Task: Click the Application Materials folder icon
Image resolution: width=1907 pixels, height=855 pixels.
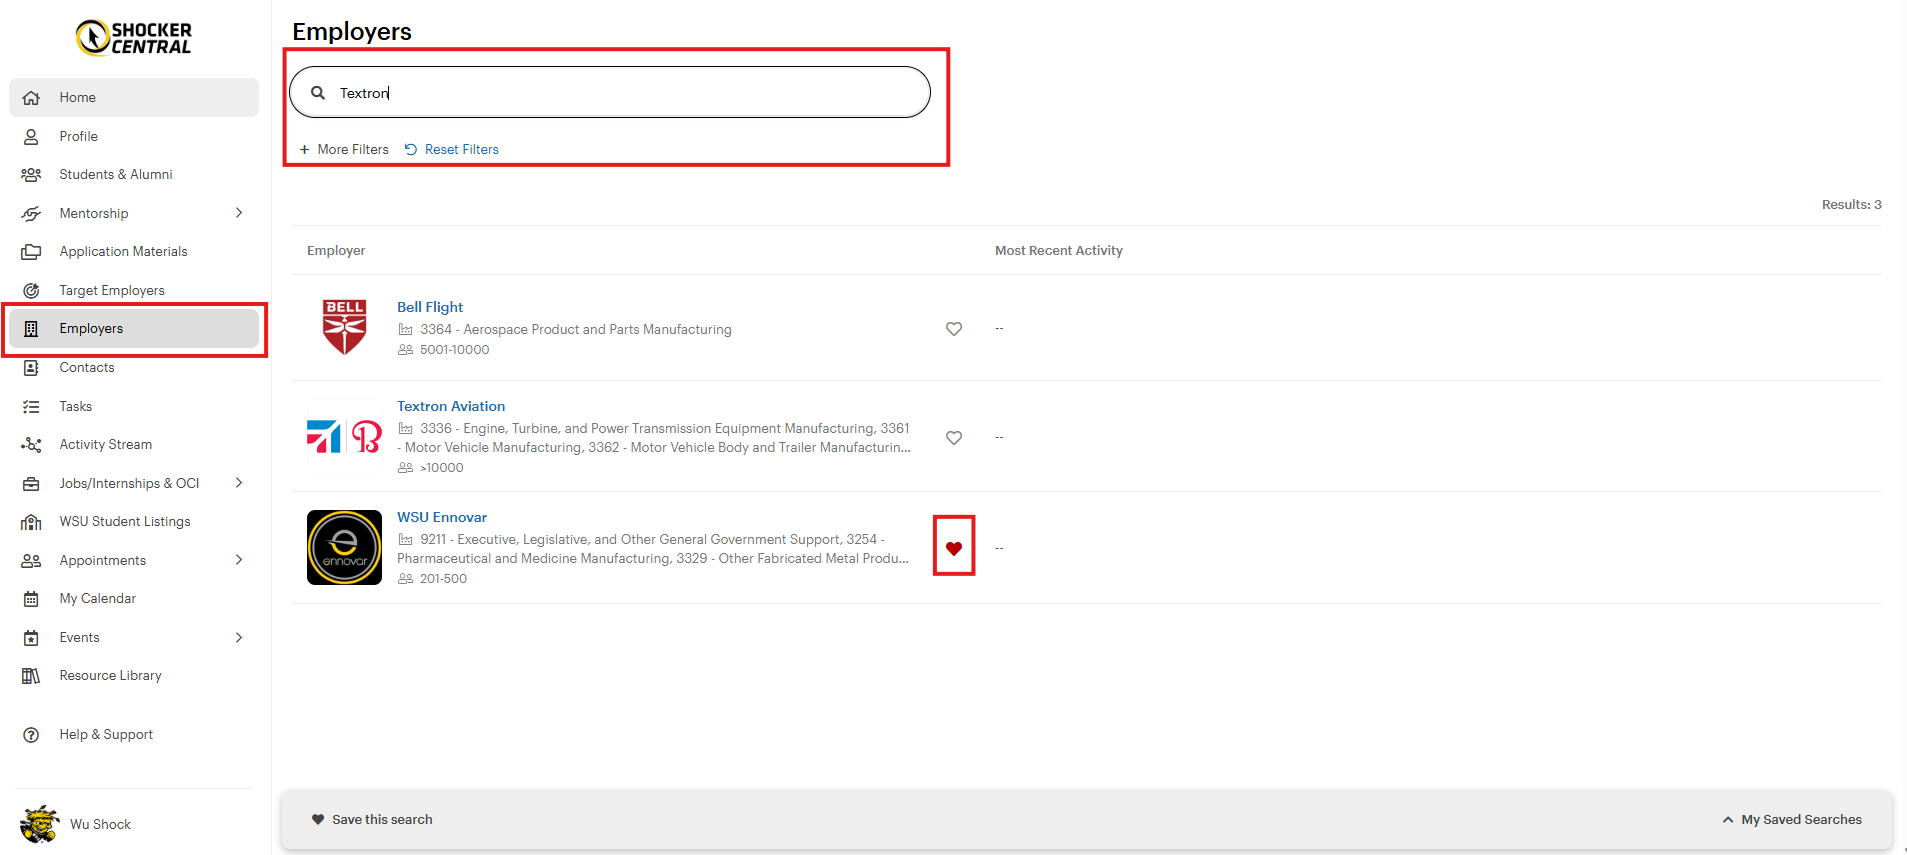Action: (x=31, y=252)
